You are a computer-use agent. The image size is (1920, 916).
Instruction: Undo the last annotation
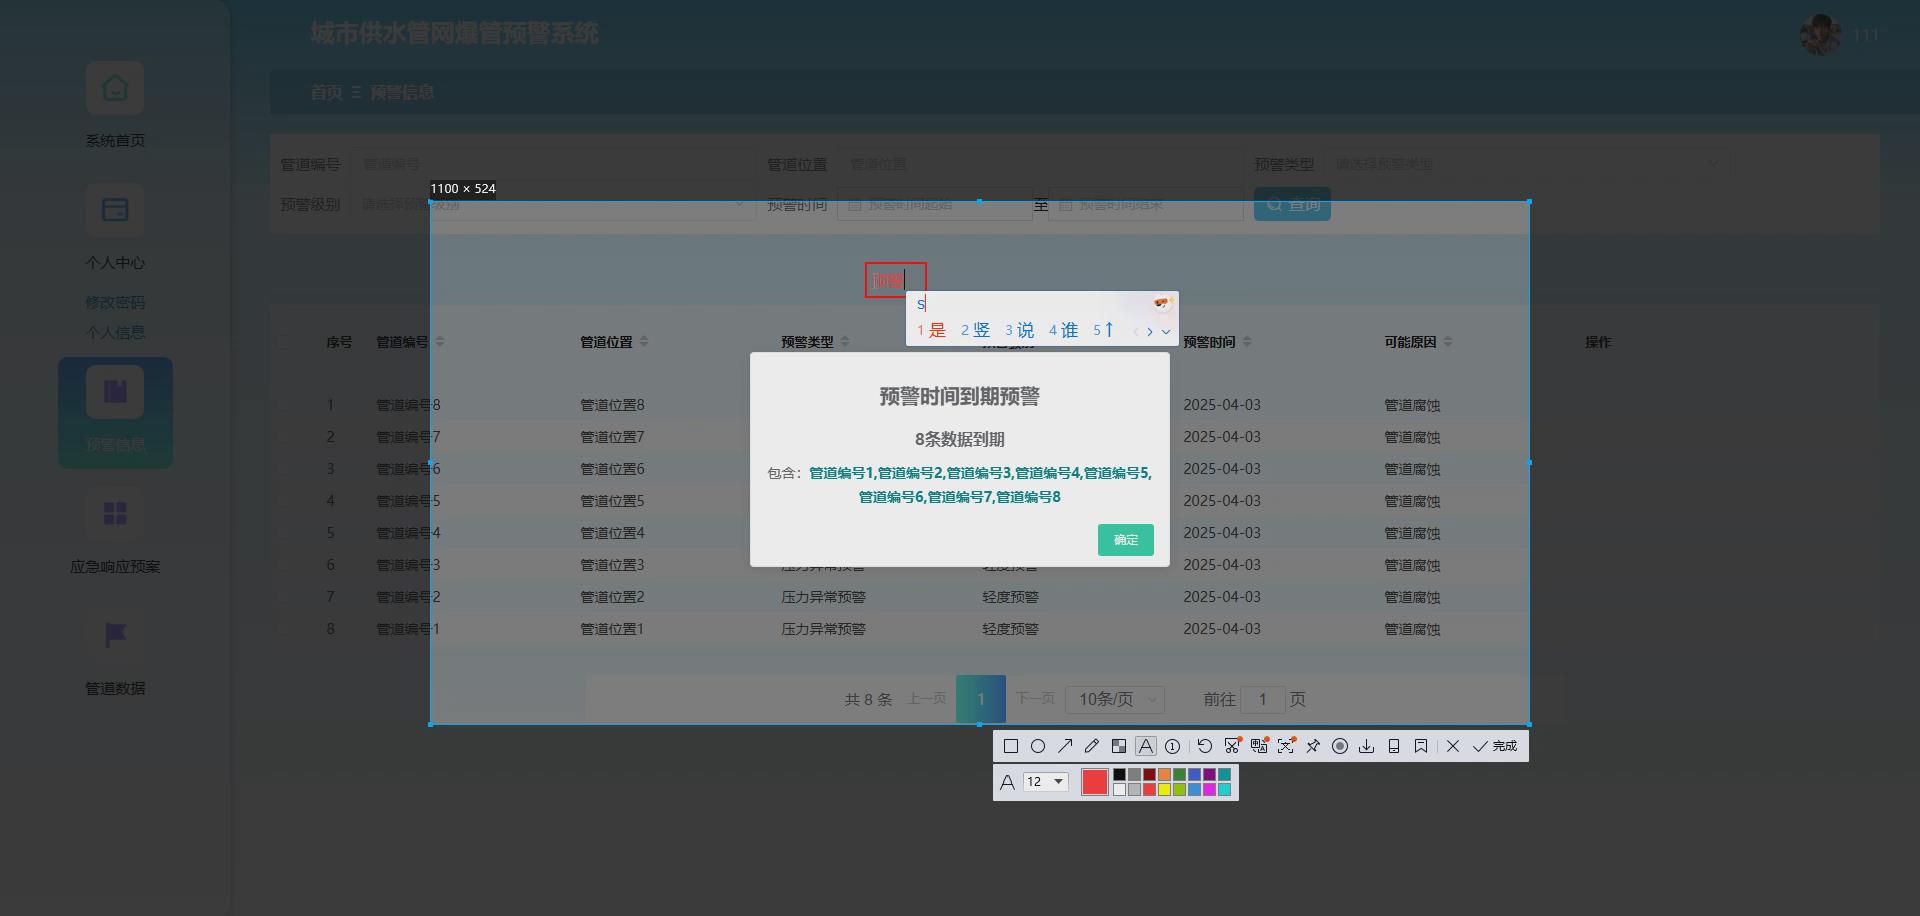[x=1205, y=746]
